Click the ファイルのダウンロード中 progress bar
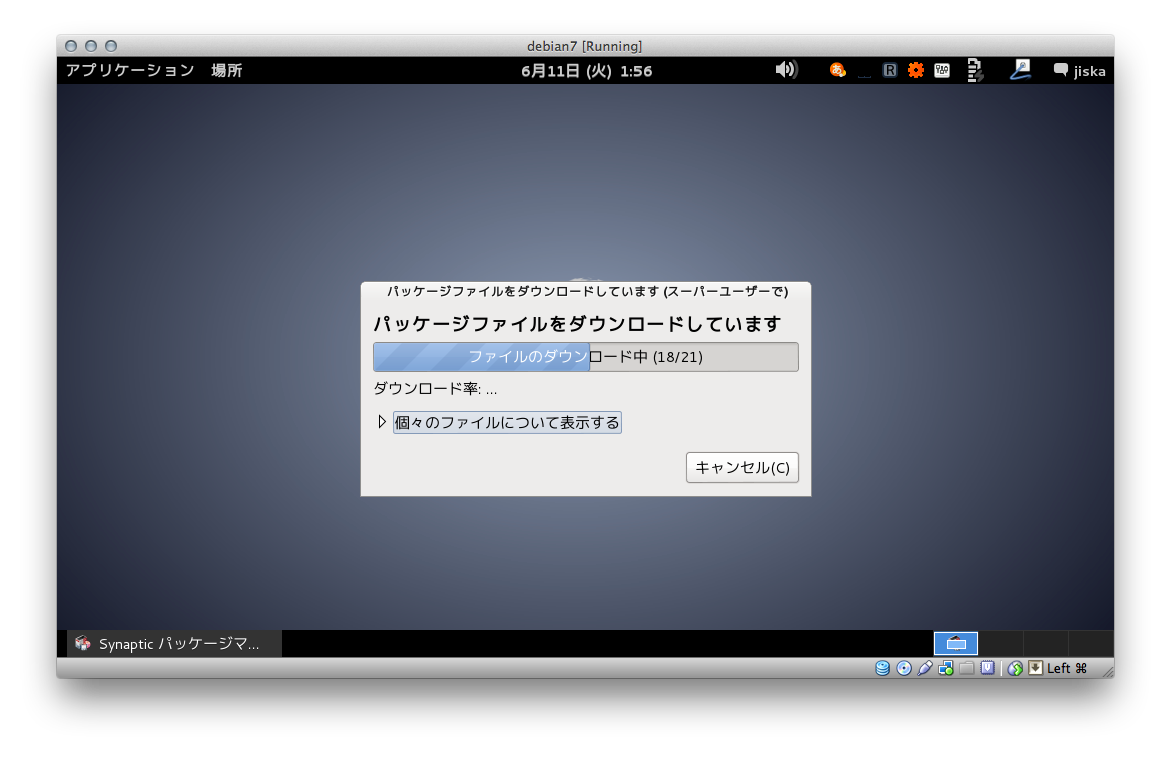 [x=586, y=357]
